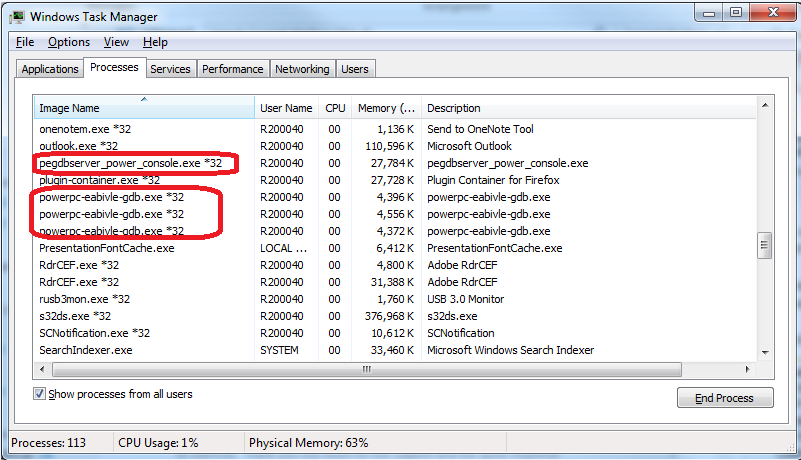Click the horizontal scrollbar thumb
Image resolution: width=801 pixels, height=460 pixels.
coord(367,369)
